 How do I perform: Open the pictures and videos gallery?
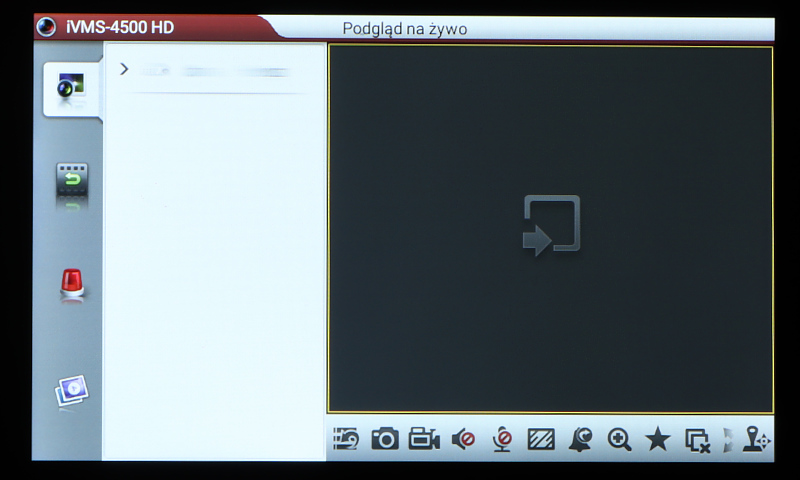[x=71, y=391]
